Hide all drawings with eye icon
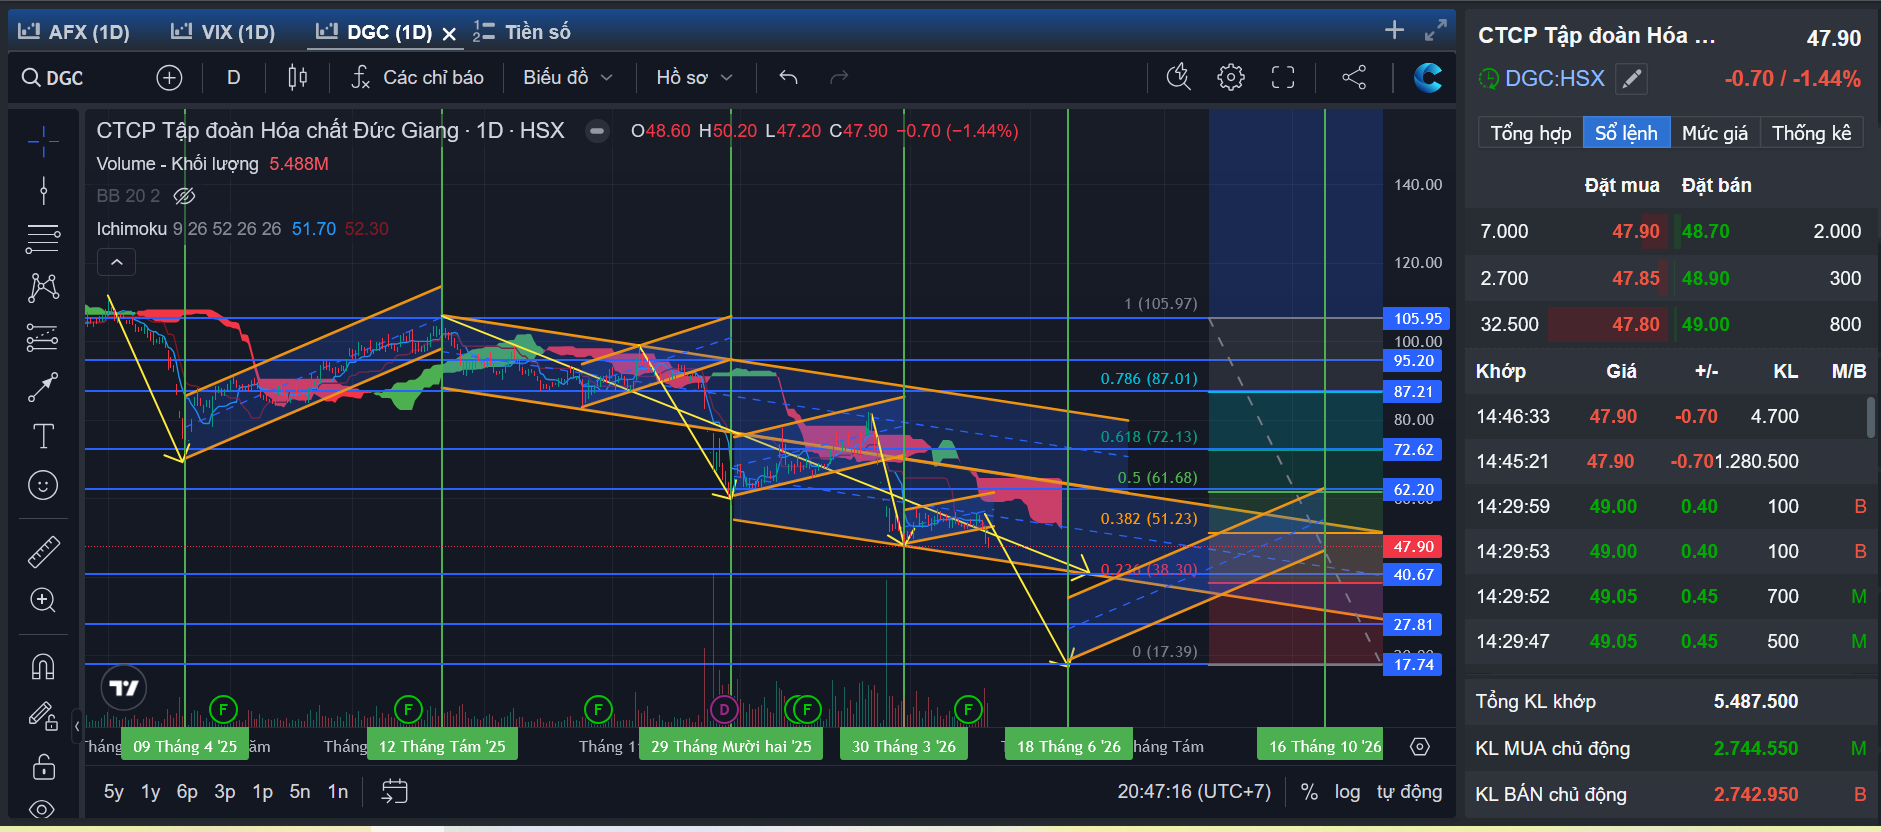The width and height of the screenshot is (1881, 832). [43, 808]
